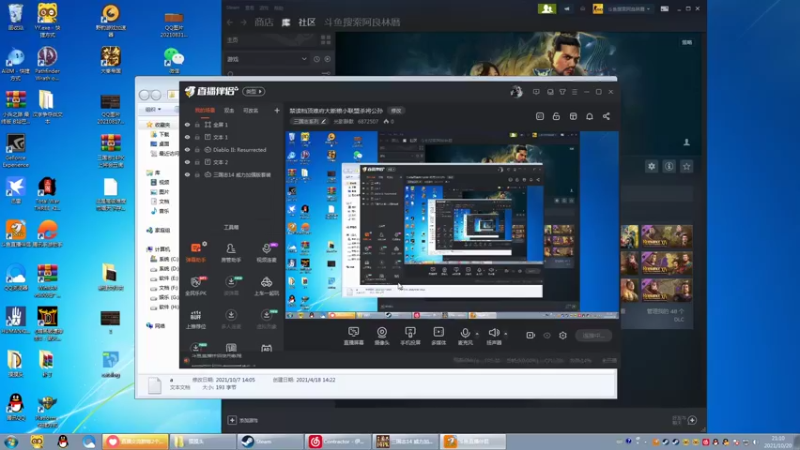
Task: Switch to the second scene tab
Action: pyautogui.click(x=229, y=111)
